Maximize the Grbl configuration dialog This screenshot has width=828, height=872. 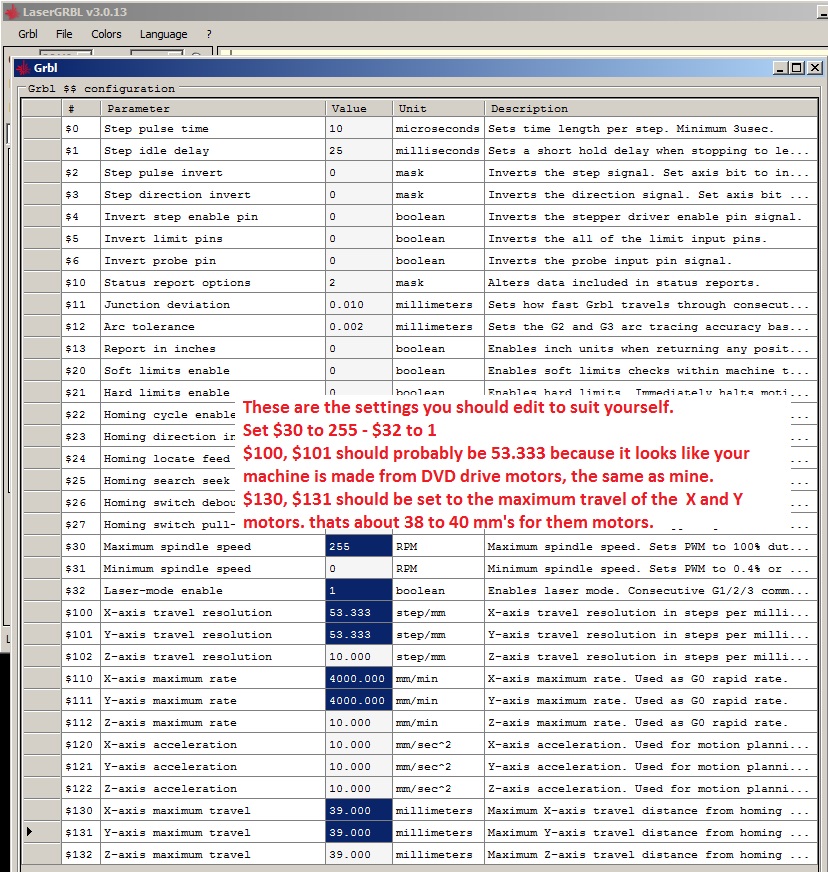(797, 68)
